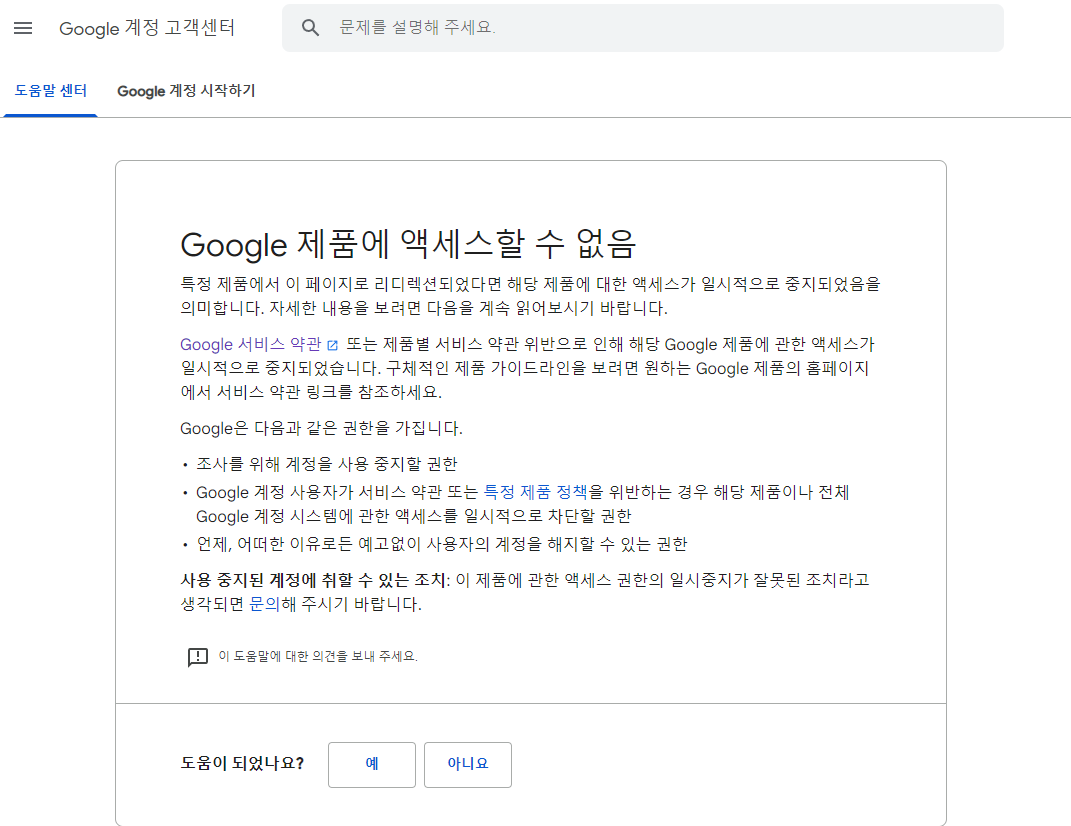Click bold text 사용 중지된 계정에 취할 수 있는 조치
This screenshot has width=1071, height=826.
point(314,580)
